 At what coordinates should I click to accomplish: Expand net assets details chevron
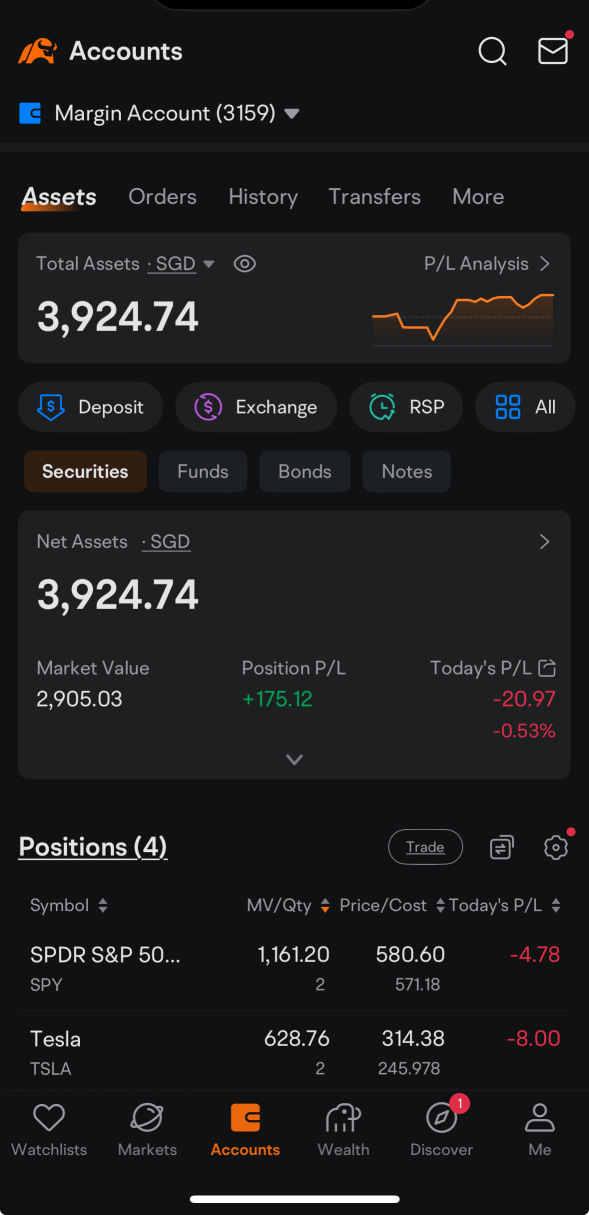click(x=294, y=759)
